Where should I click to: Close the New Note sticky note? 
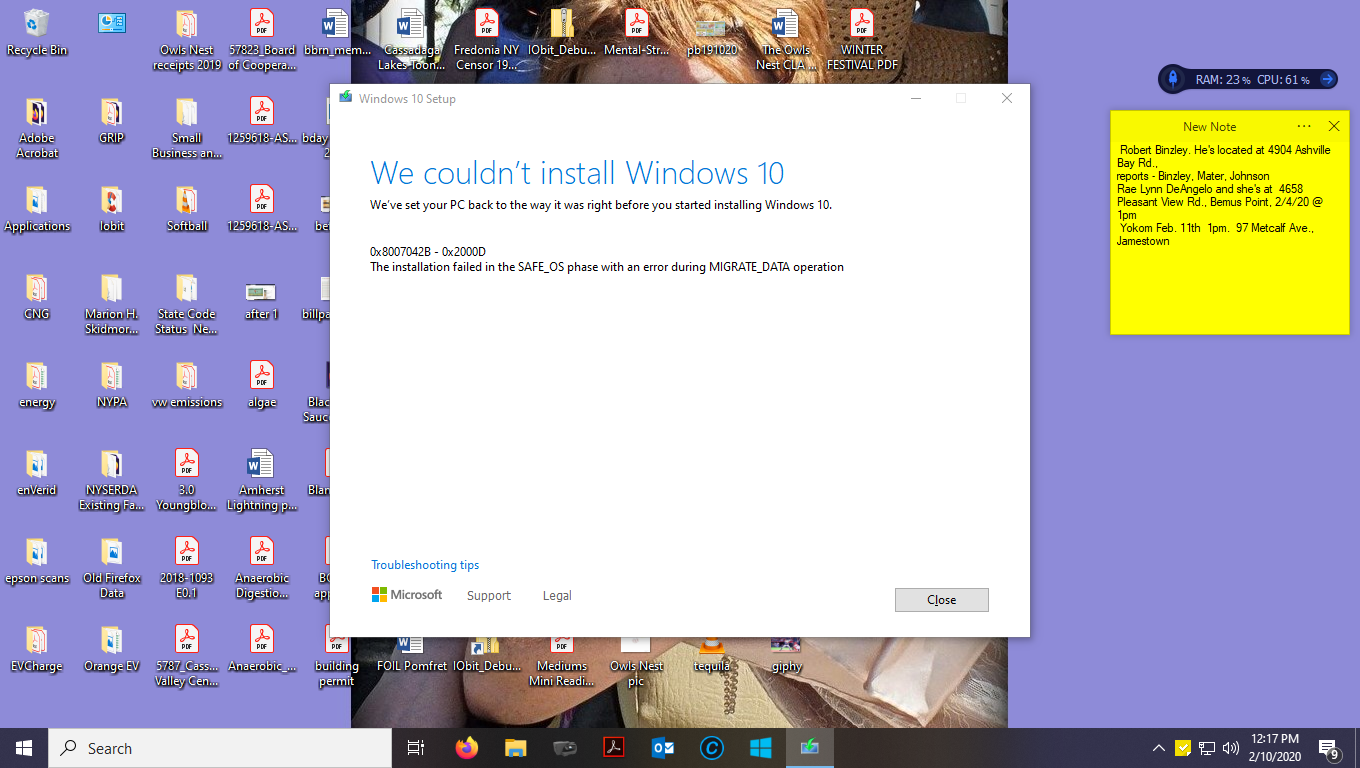click(1334, 126)
